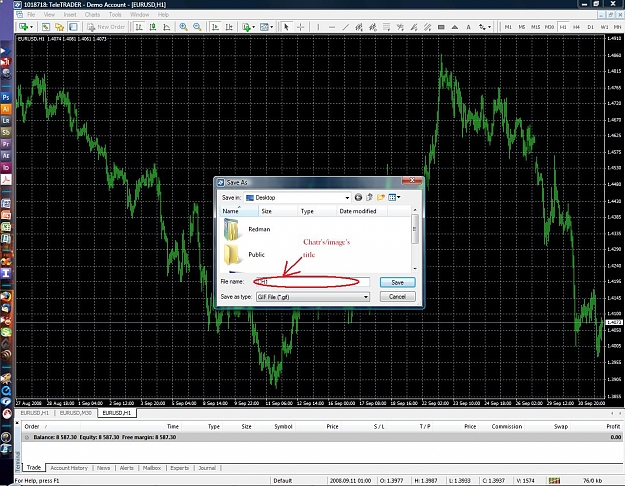Screen dimensions: 625x486
Task: Zoom in on the chart
Action: [183, 27]
